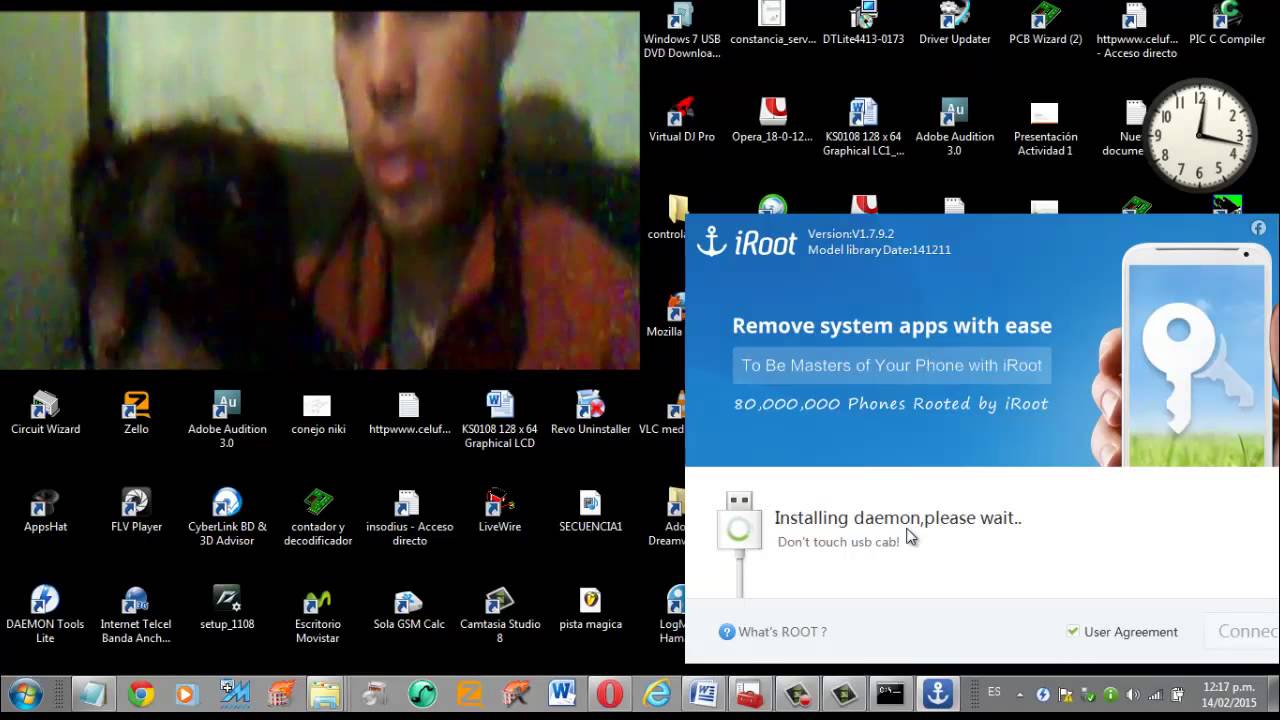Click the desktop clock gadget
This screenshot has height=720, width=1280.
coord(1200,136)
